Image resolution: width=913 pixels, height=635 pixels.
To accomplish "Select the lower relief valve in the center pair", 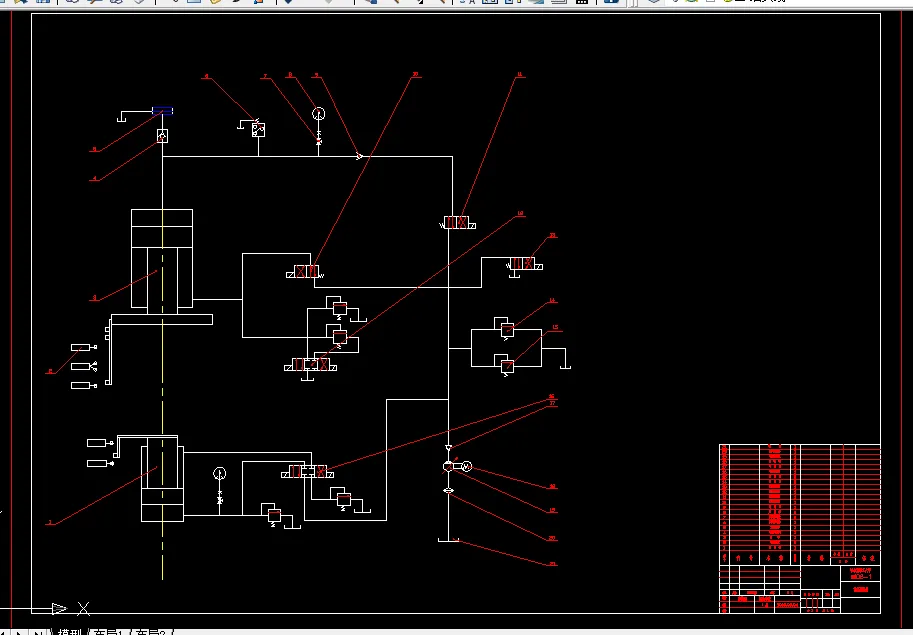I will [x=339, y=337].
